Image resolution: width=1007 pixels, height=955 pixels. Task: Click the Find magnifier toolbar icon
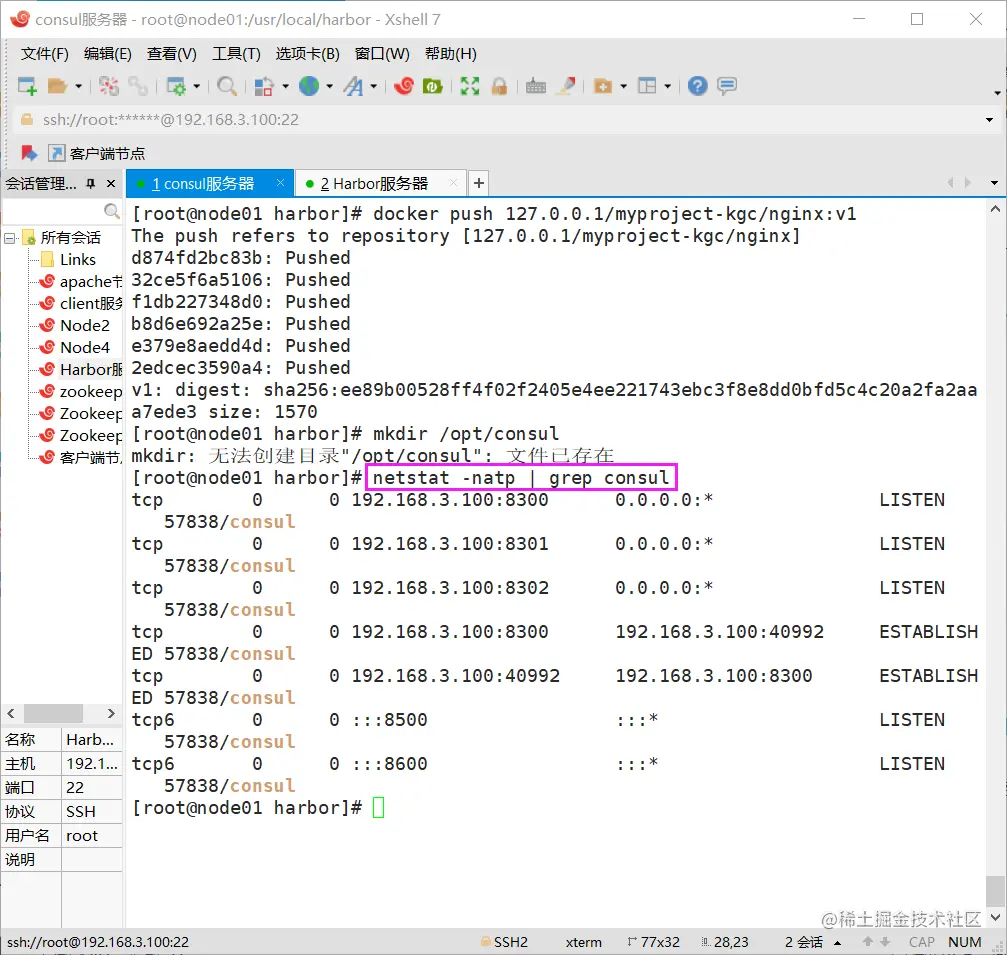[x=227, y=85]
